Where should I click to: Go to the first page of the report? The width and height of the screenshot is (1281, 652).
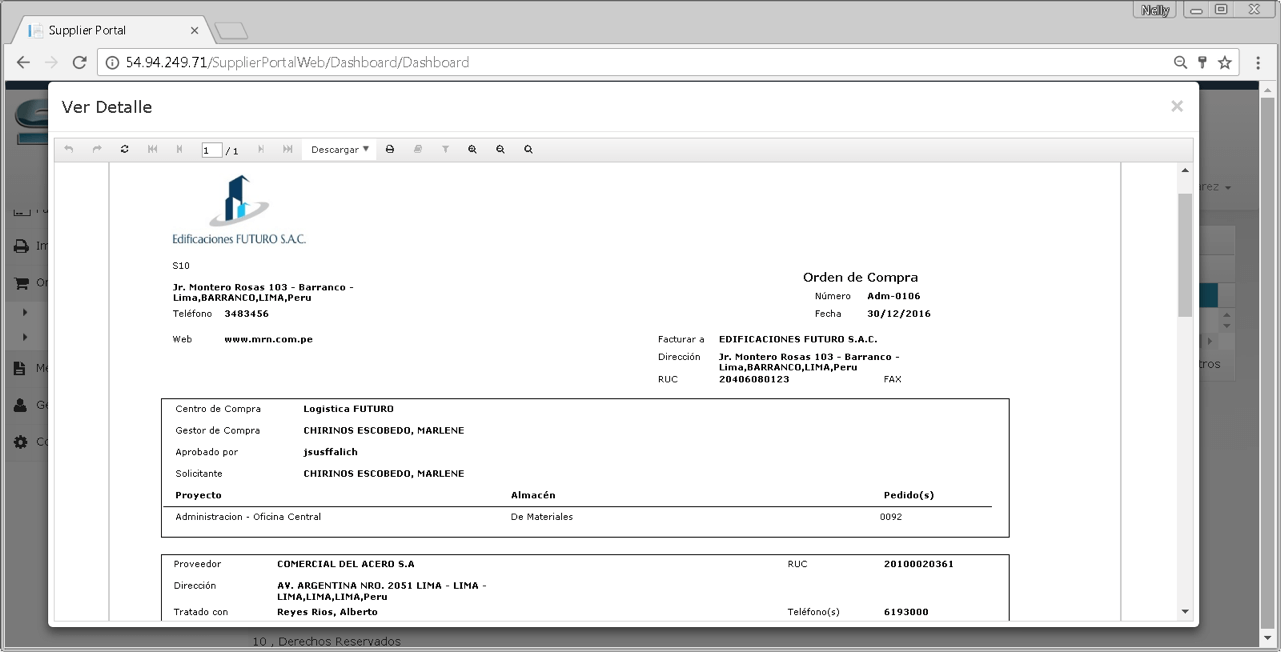tap(152, 149)
